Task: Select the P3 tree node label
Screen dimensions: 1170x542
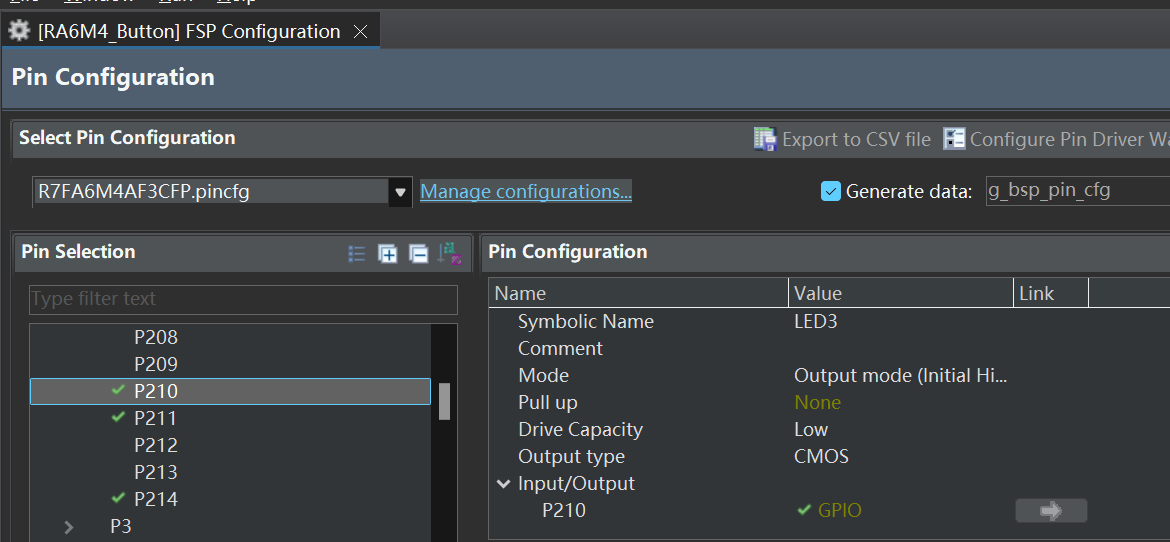Action: (121, 526)
